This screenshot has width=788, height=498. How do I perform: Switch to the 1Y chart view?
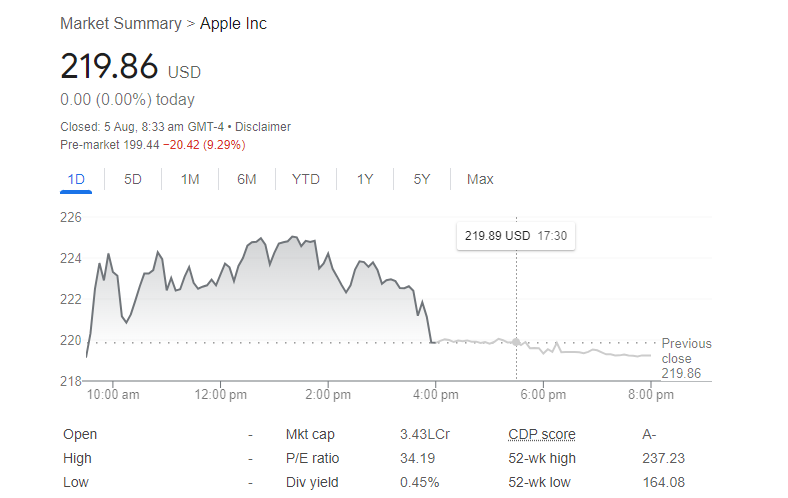coord(365,179)
